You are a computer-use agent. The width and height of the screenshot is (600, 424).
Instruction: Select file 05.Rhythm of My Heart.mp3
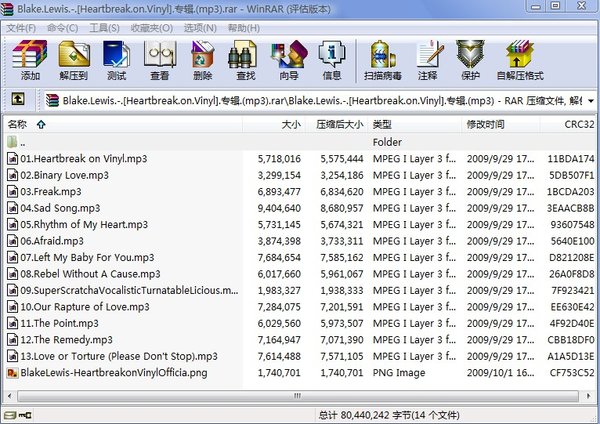coord(84,225)
